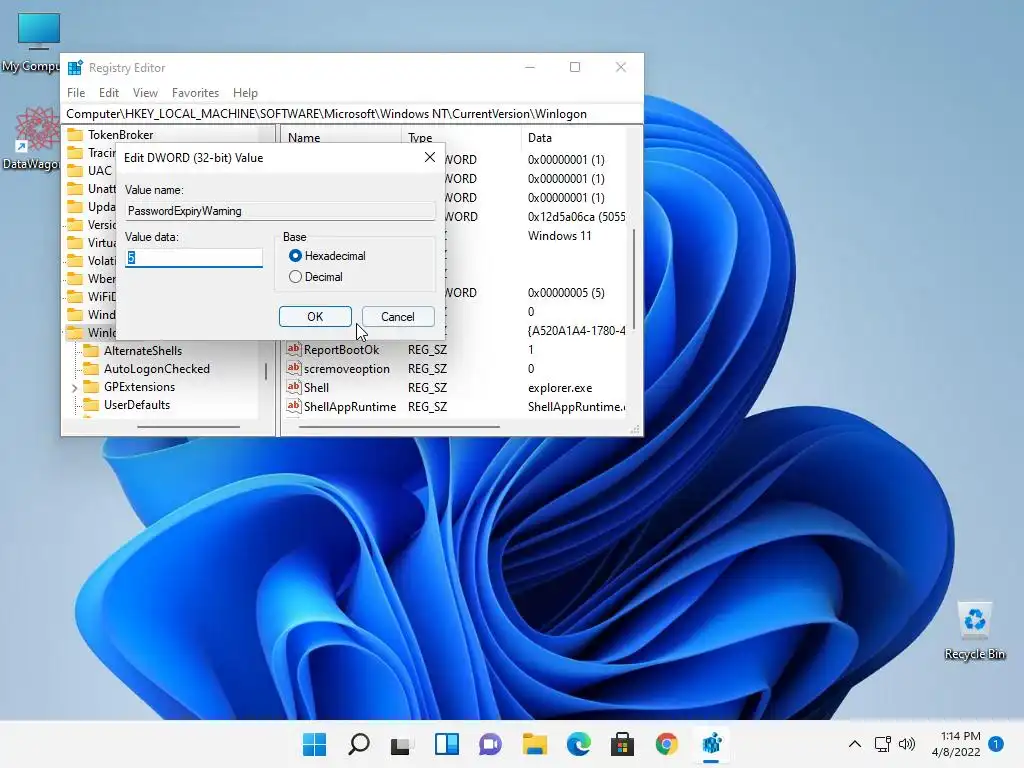Screen dimensions: 1024x768
Task: Open the View menu in Registry Editor
Action: pos(145,93)
